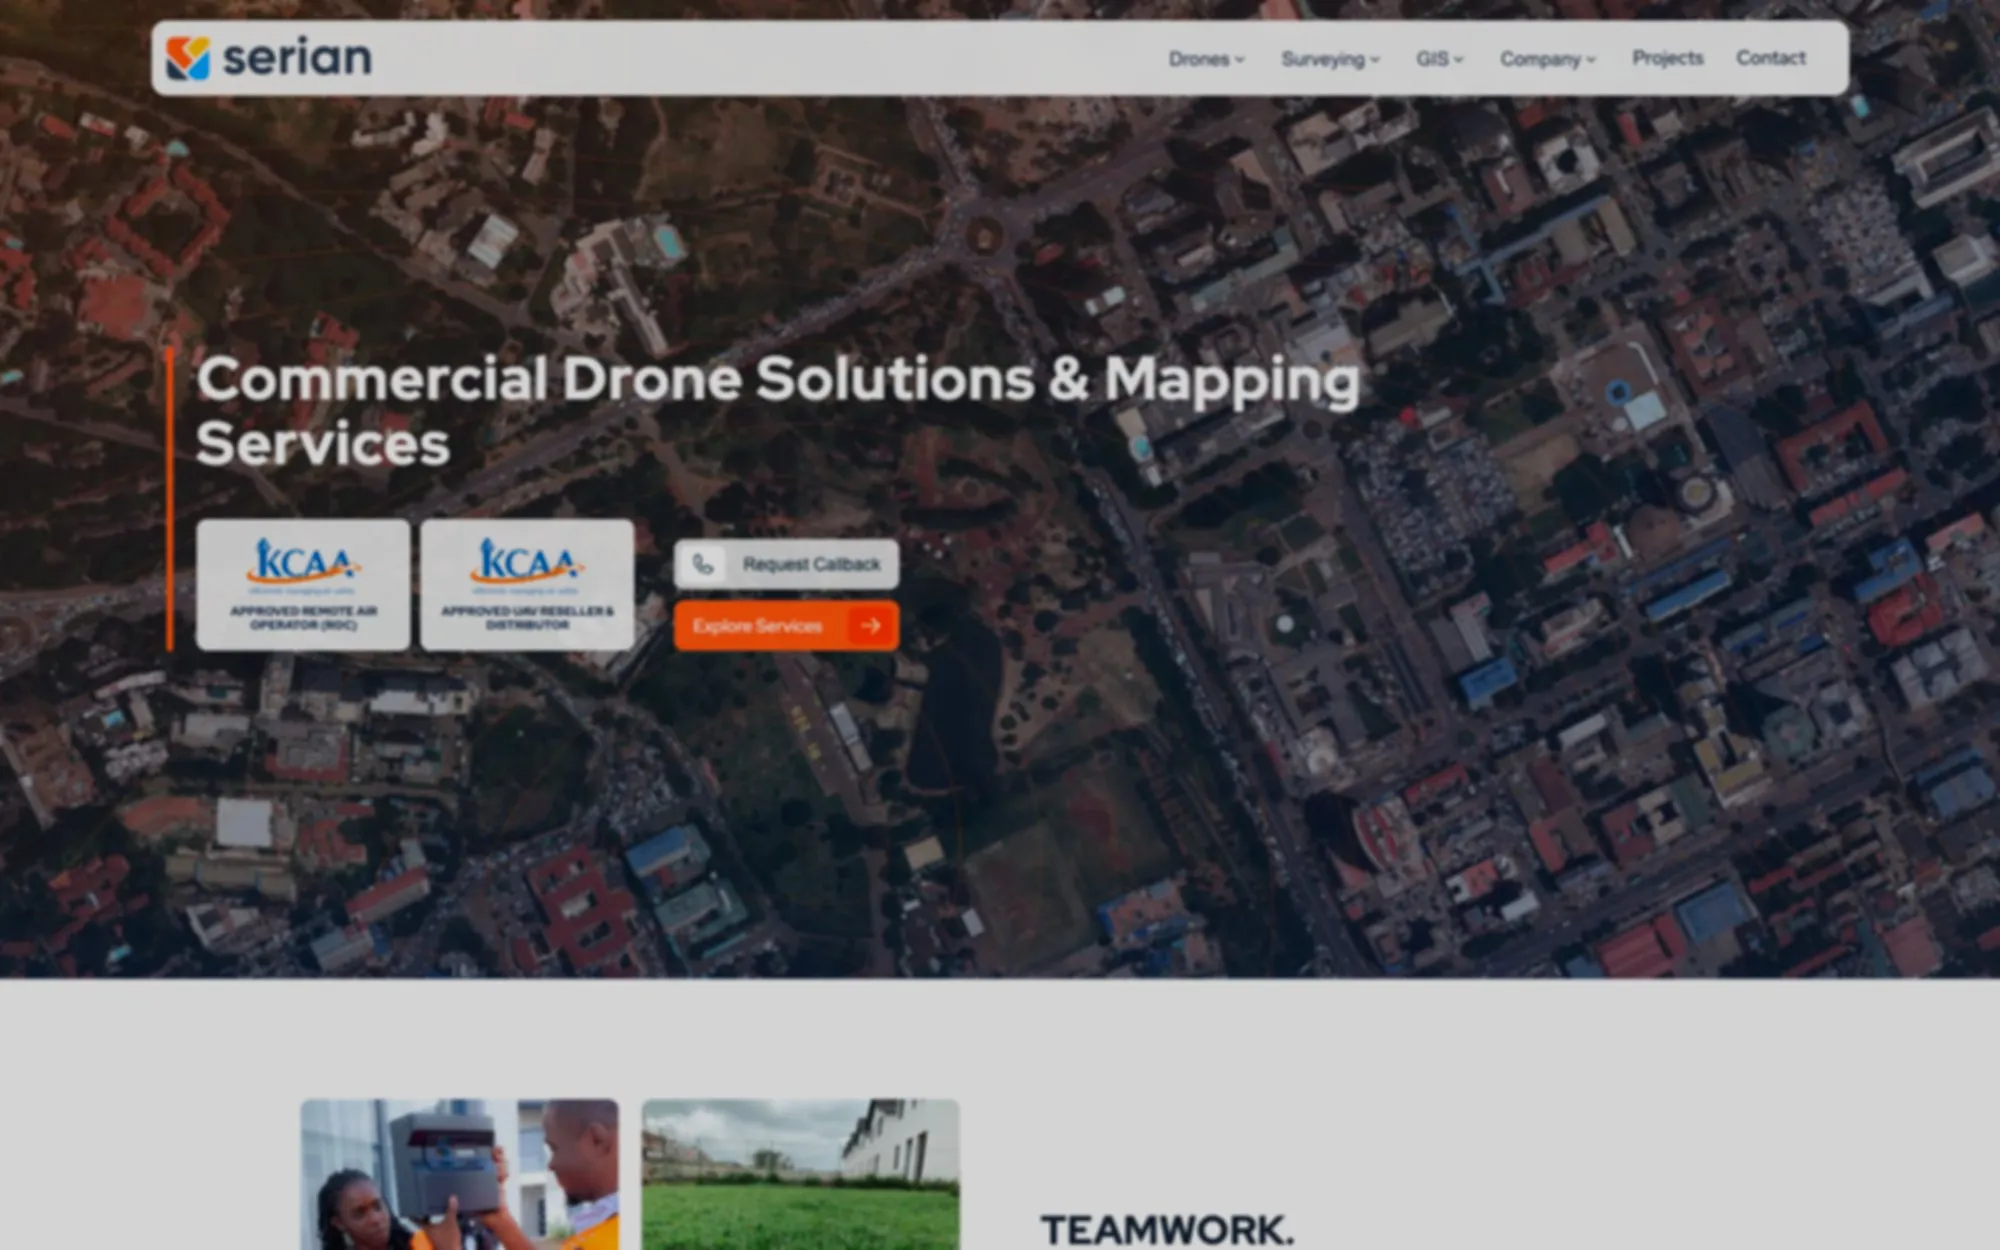Click the Serian logo in the header

pos(269,58)
